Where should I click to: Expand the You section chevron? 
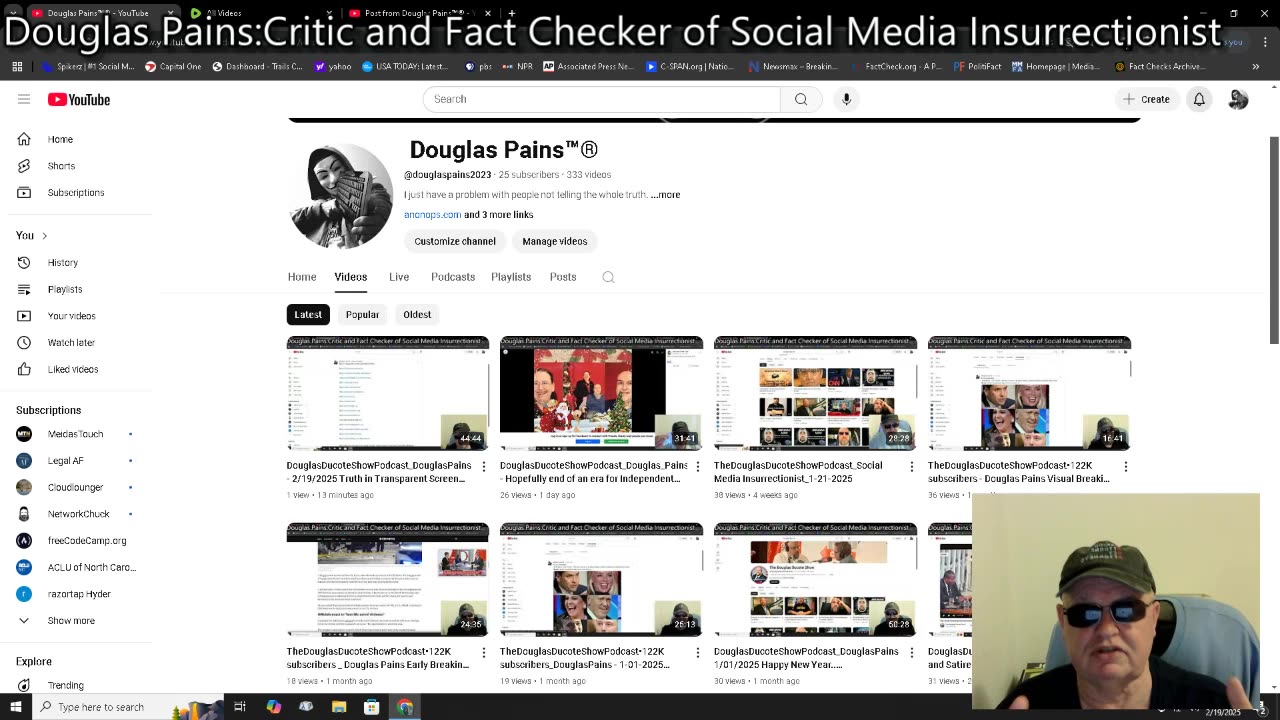click(44, 235)
